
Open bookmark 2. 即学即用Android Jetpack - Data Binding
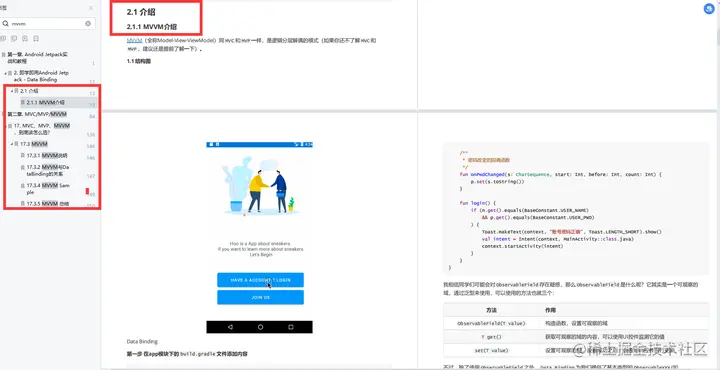point(41,76)
